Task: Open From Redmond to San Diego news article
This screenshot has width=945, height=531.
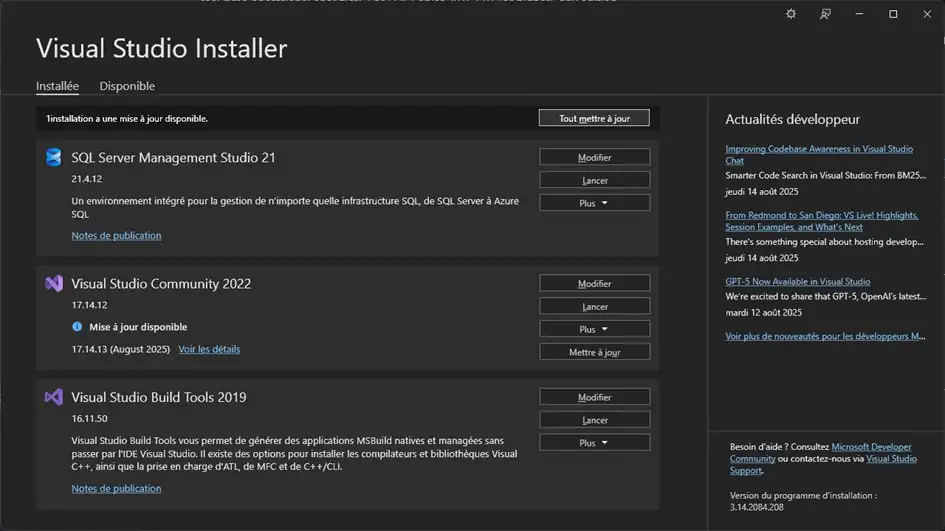Action: (821, 221)
